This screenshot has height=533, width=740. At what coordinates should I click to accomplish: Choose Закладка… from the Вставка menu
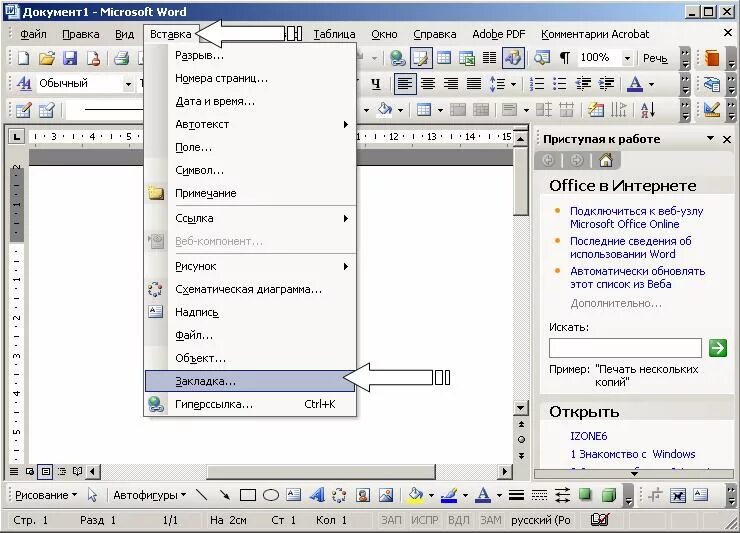pos(250,381)
